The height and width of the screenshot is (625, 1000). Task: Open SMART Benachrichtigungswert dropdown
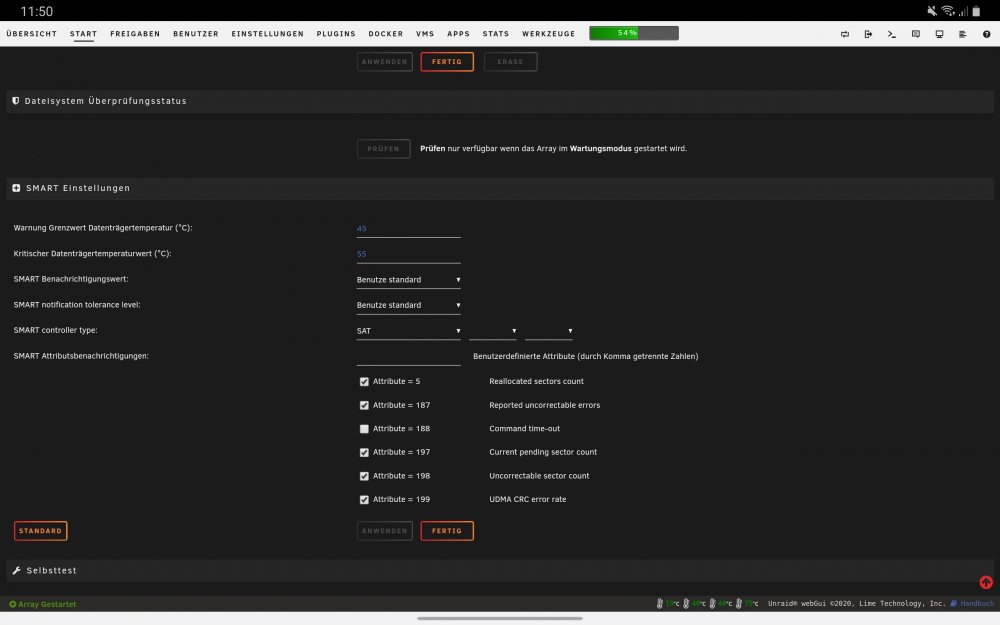(408, 279)
